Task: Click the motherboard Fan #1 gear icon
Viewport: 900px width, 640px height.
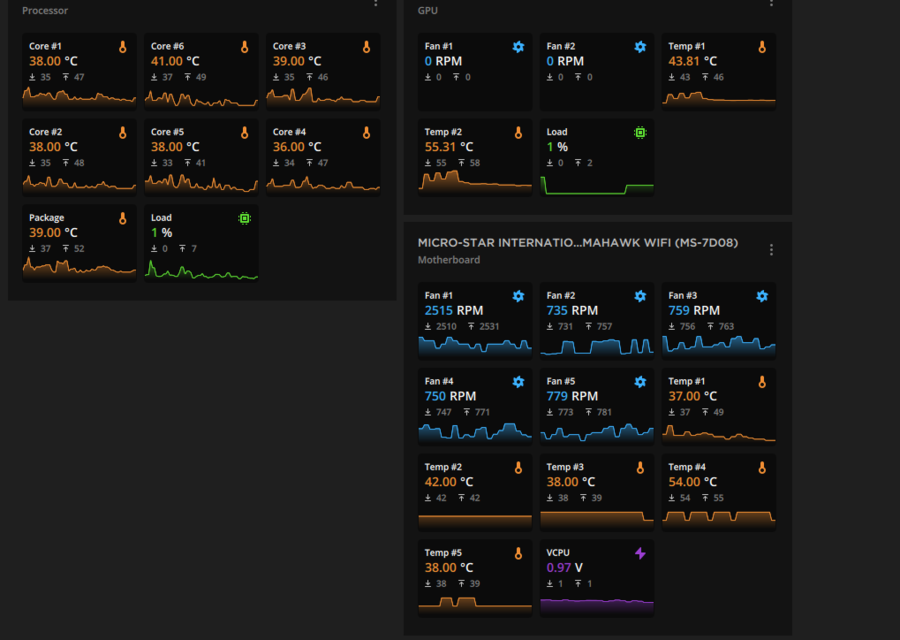Action: point(518,296)
